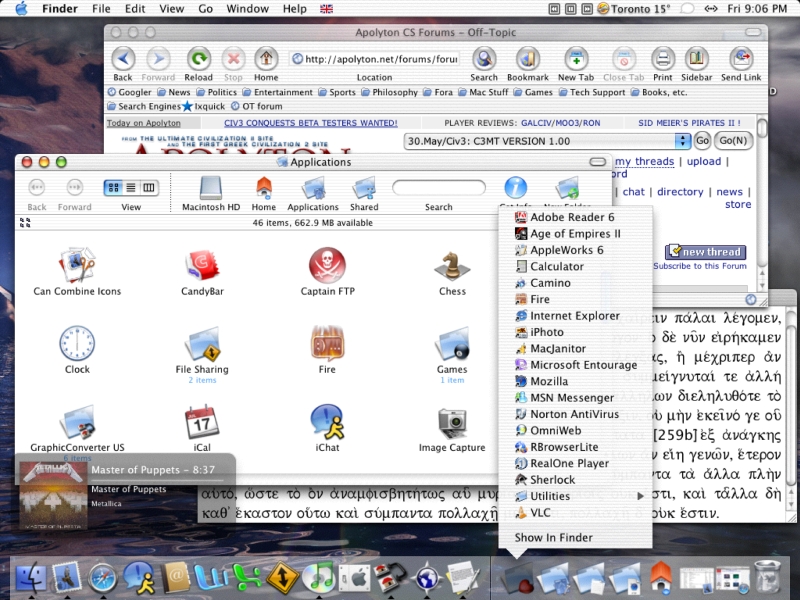Toggle the Finder toolbar with the pill button
Screen dimensions: 800x600
click(598, 162)
